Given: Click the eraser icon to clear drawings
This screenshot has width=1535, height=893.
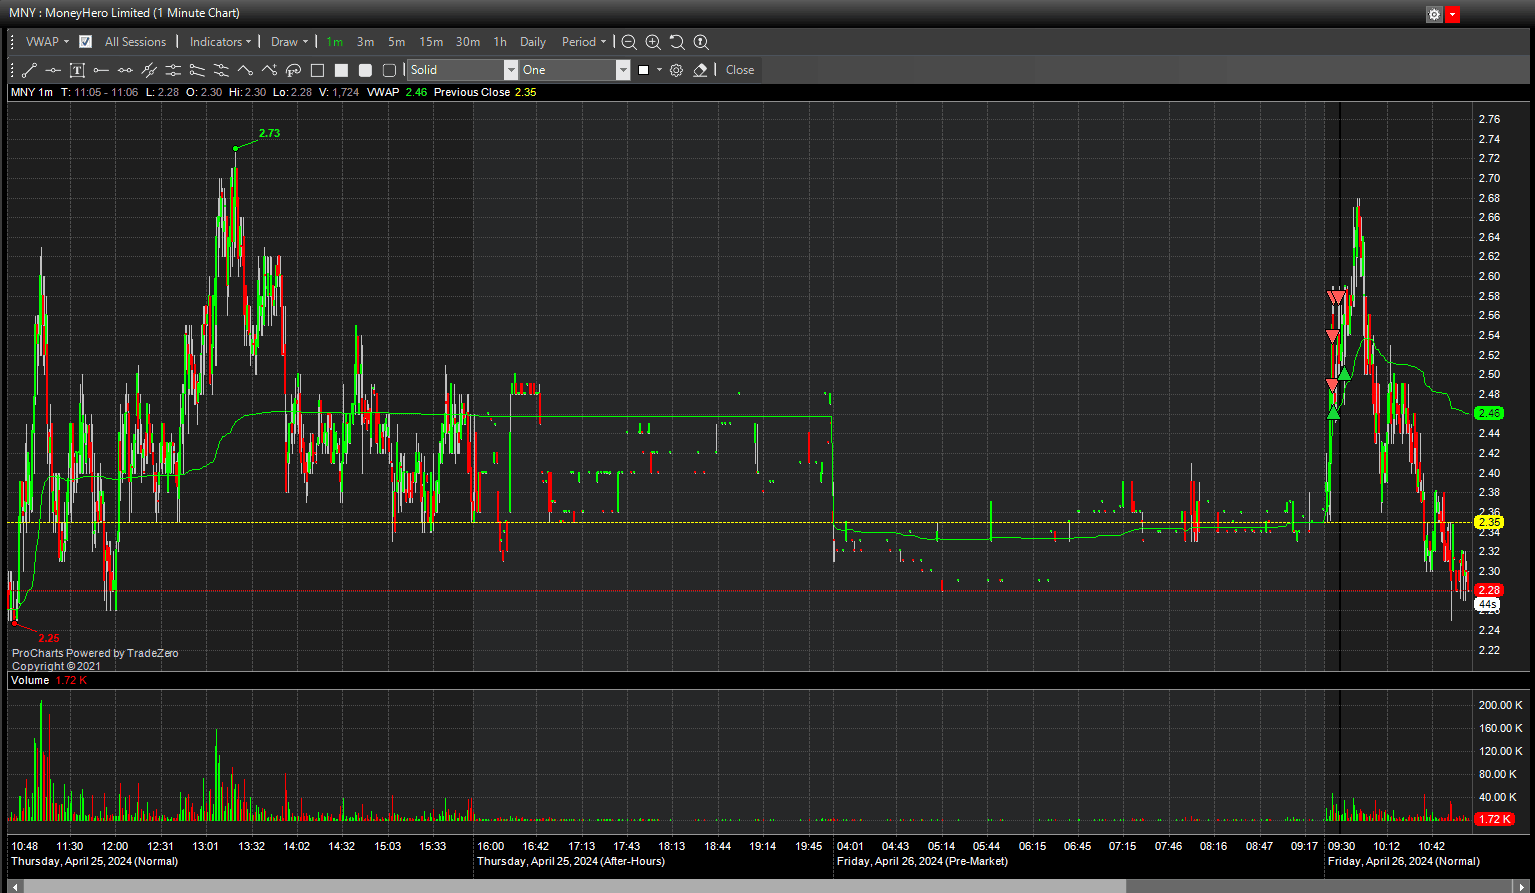Looking at the screenshot, I should 700,70.
